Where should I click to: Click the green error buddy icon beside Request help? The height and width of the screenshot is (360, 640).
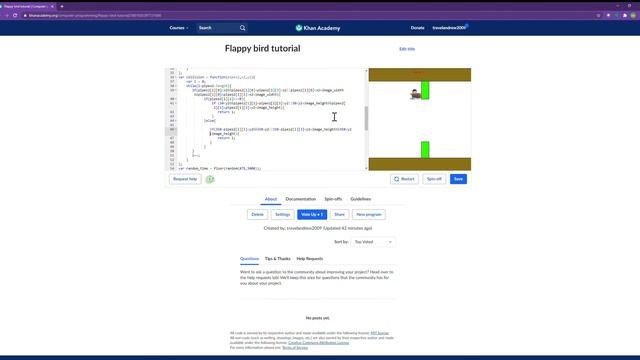tap(210, 179)
